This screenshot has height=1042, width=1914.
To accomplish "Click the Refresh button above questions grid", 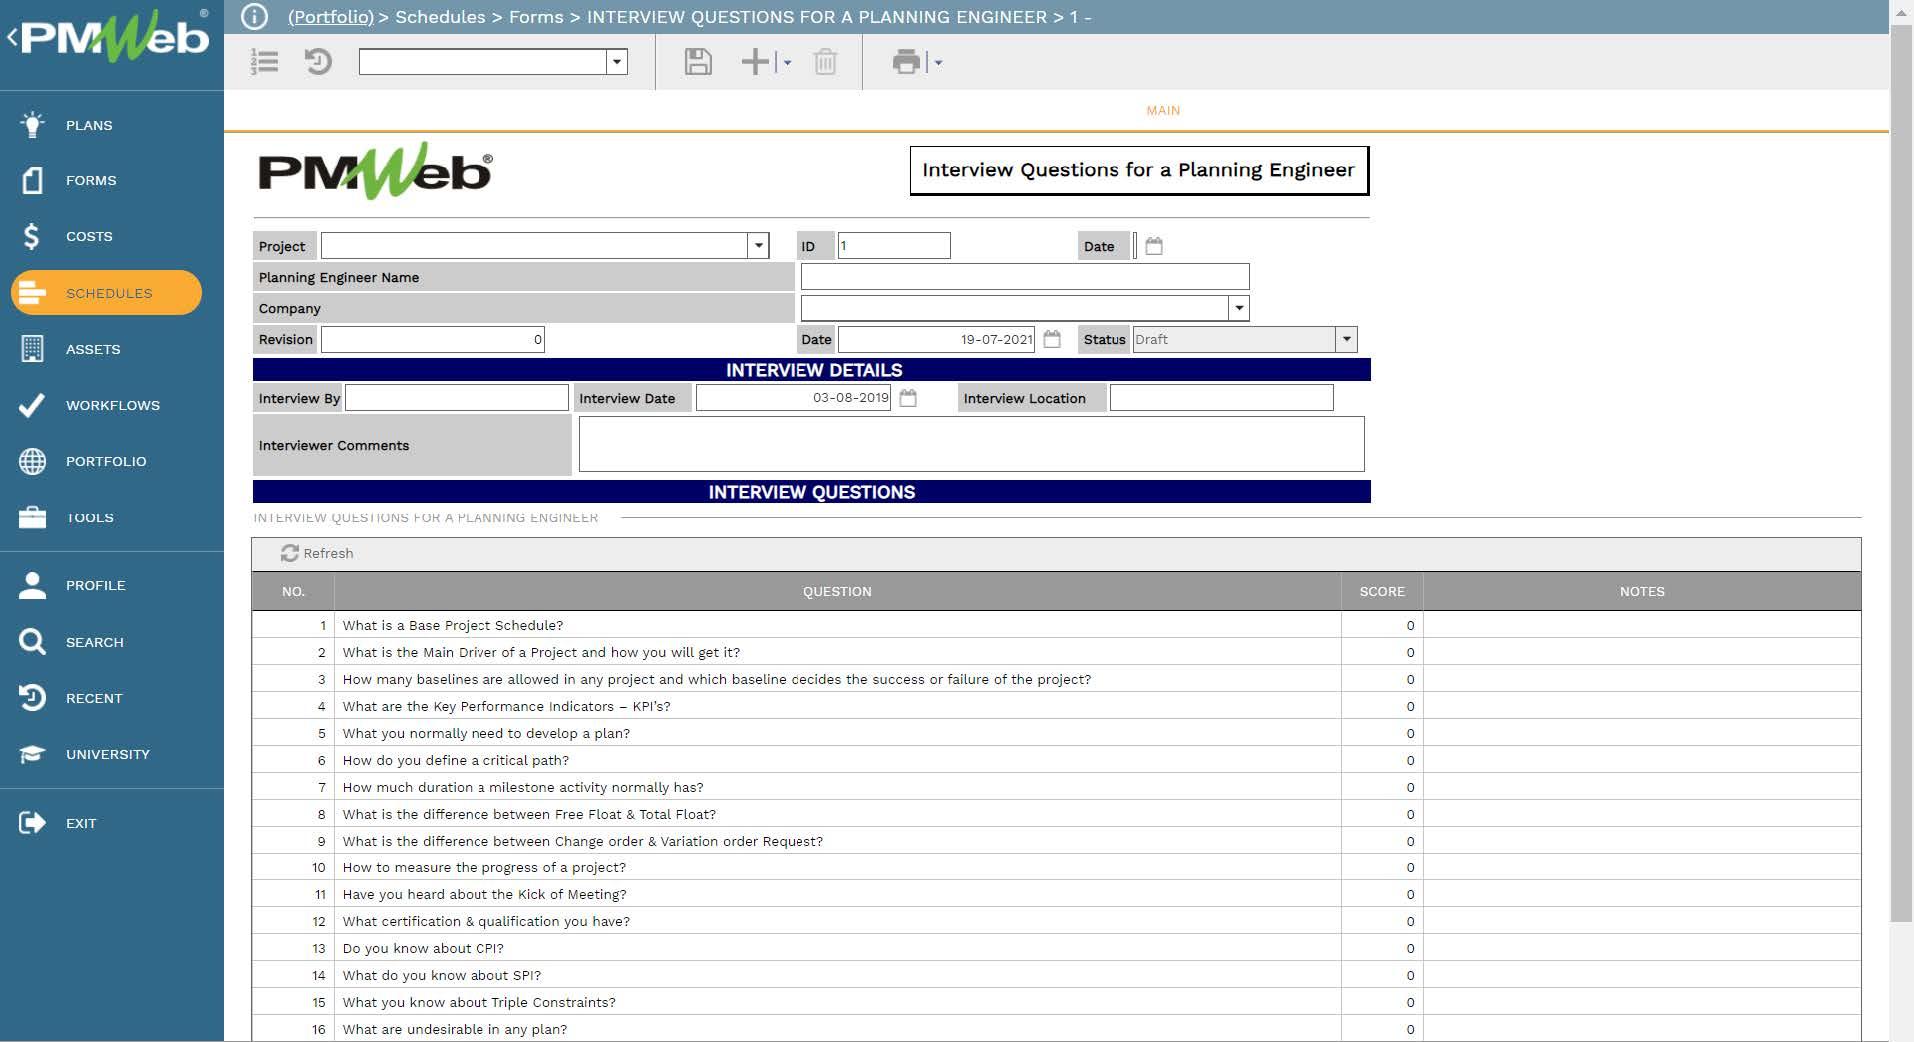I will tap(317, 553).
